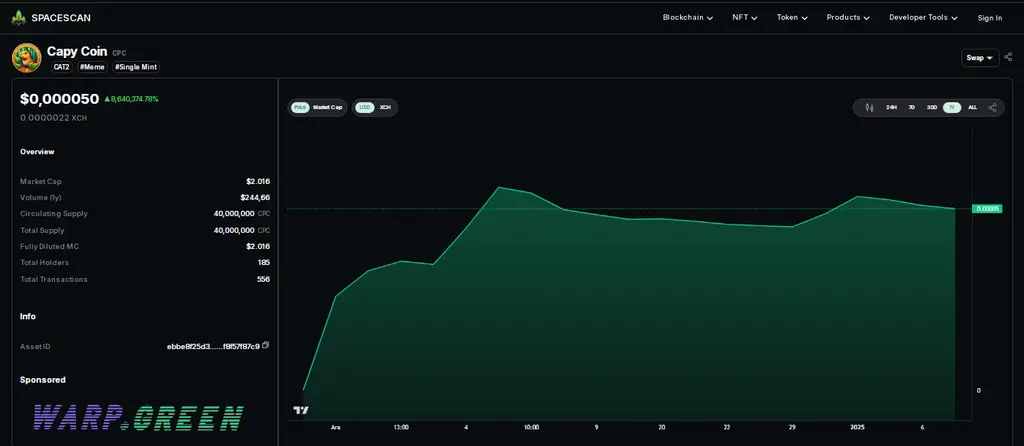Screen dimensions: 1024x446
Task: Click the TradingView logo on chart
Action: (301, 410)
